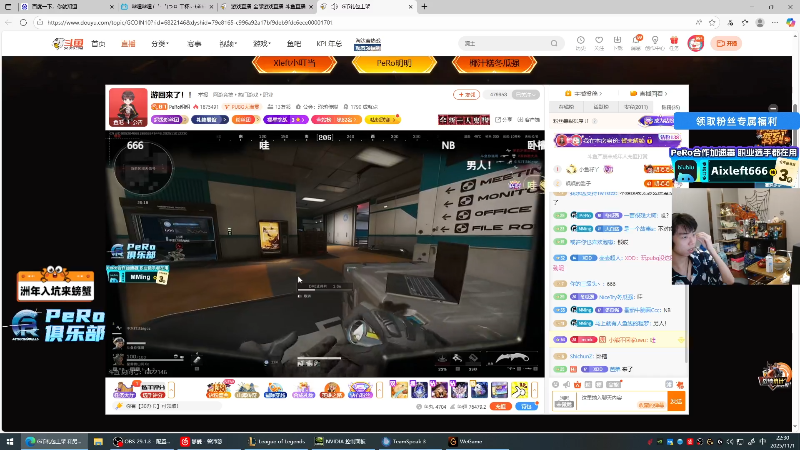Switch to League of Legends in taskbar

pyautogui.click(x=277, y=441)
